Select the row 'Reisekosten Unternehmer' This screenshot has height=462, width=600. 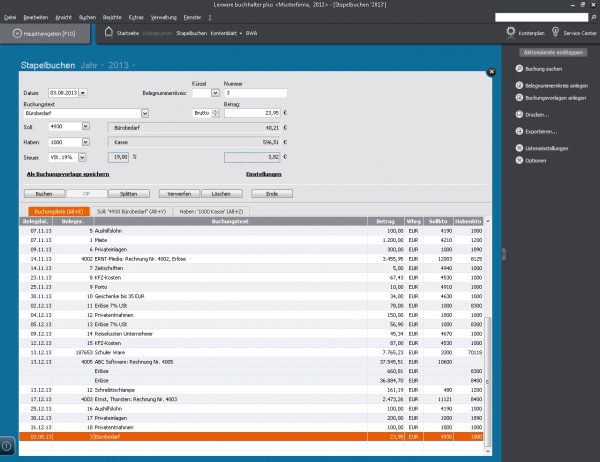click(x=251, y=334)
